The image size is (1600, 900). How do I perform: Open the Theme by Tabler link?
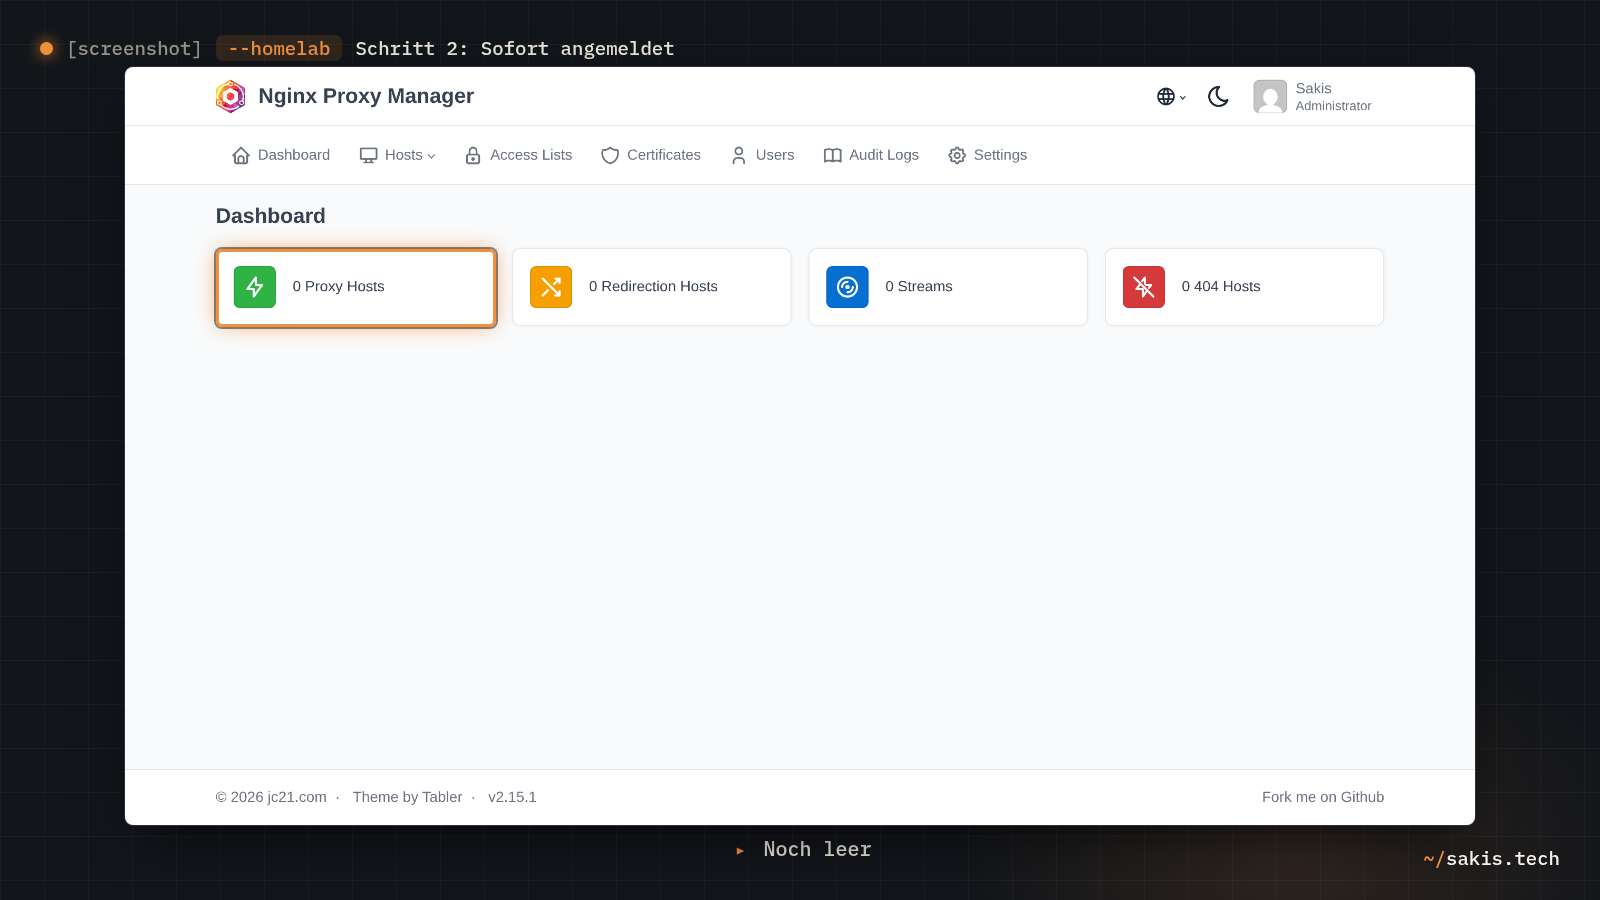407,797
